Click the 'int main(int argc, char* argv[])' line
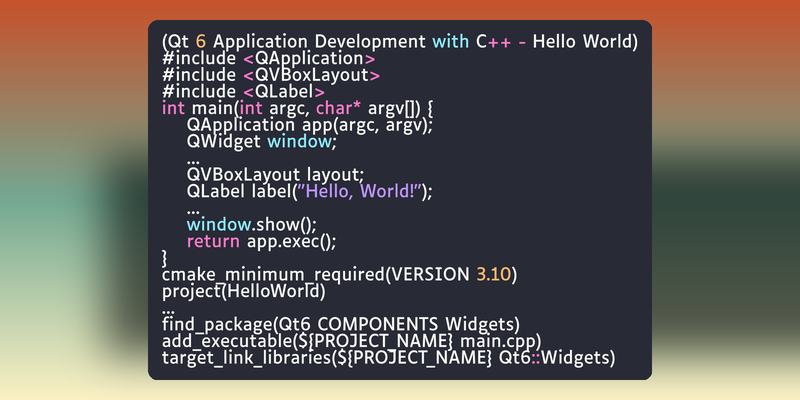This screenshot has height=400, width=800. (297, 109)
